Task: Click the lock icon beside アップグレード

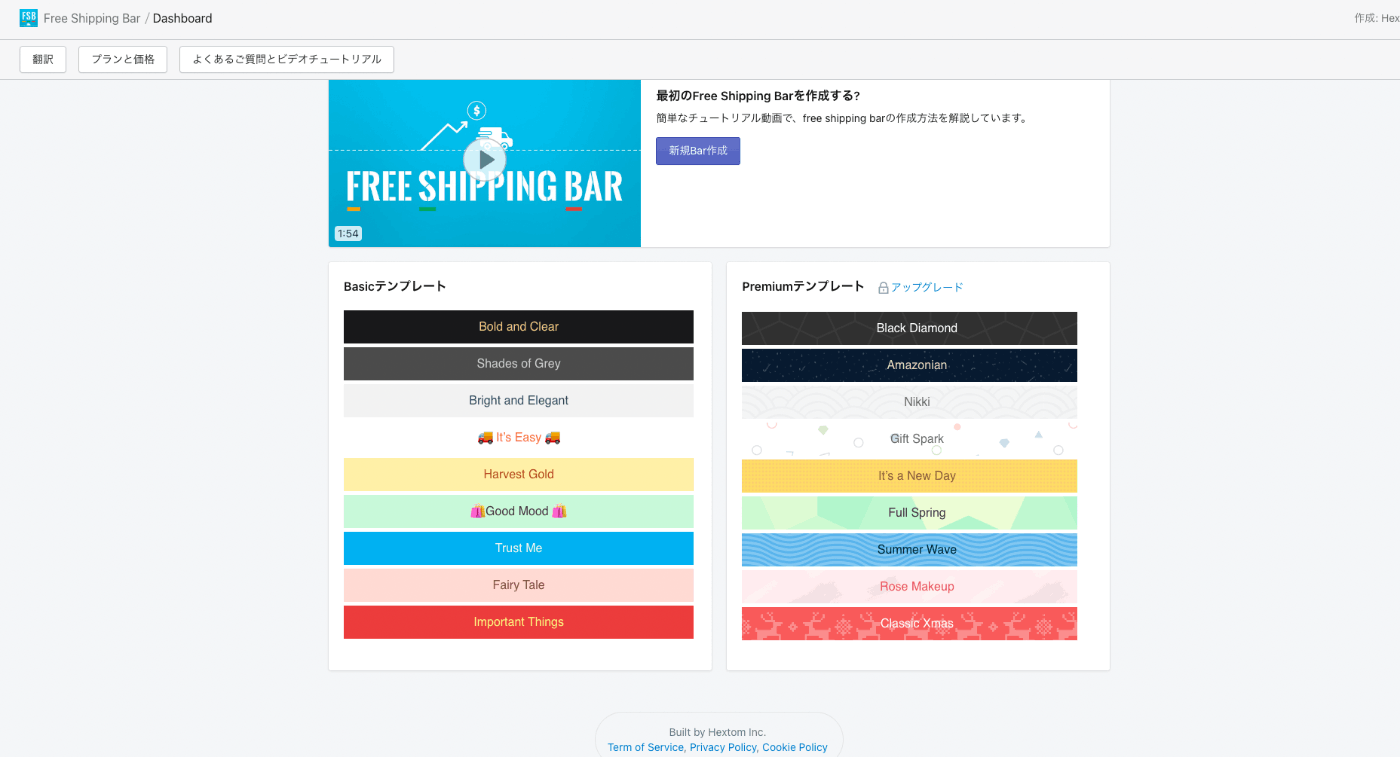Action: pos(883,288)
